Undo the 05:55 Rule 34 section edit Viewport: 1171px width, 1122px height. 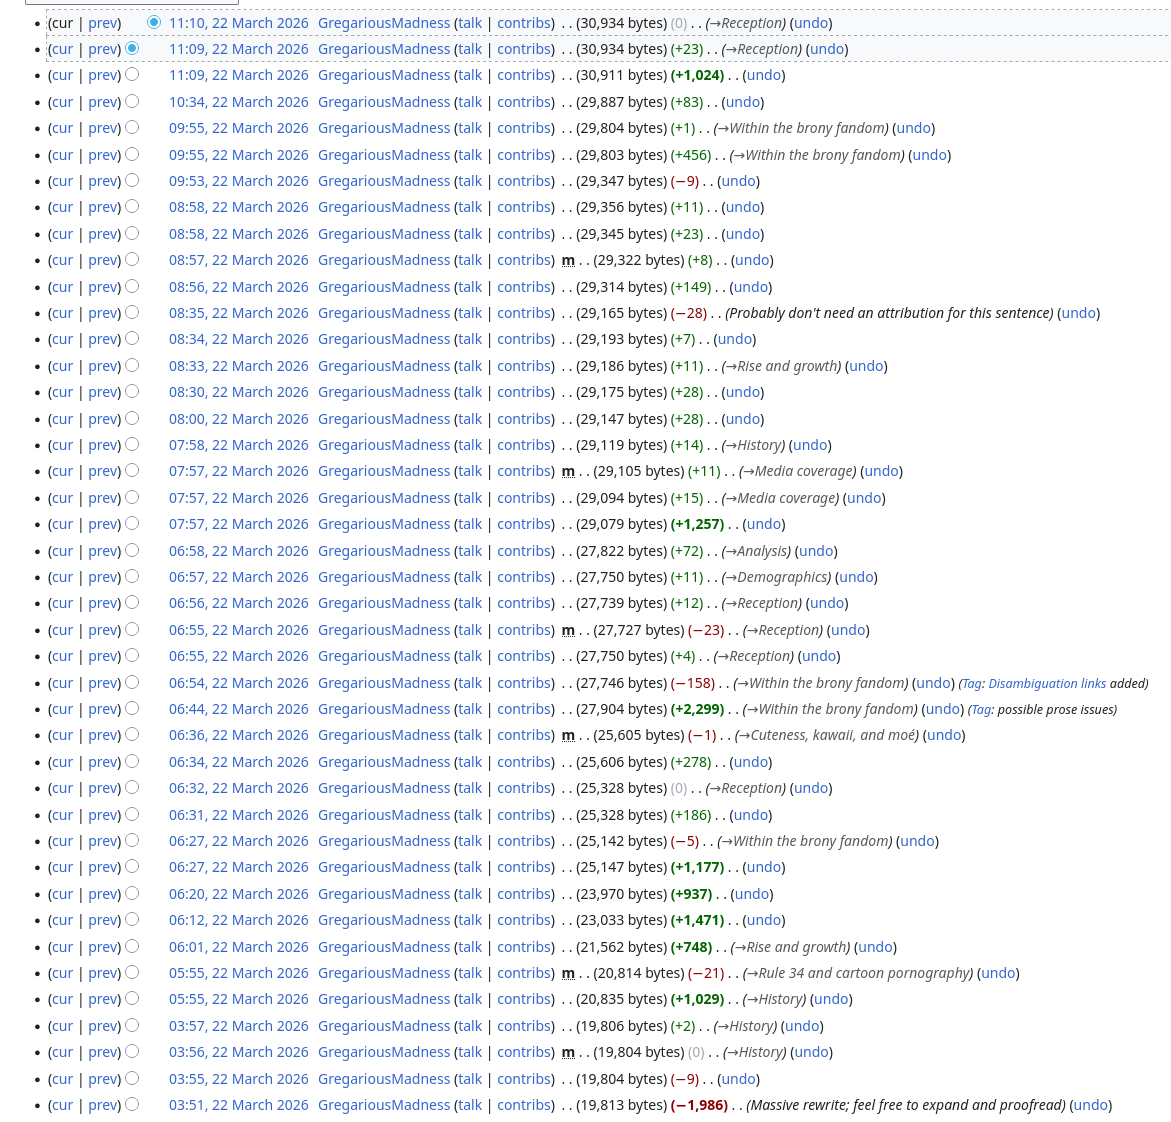tap(998, 973)
